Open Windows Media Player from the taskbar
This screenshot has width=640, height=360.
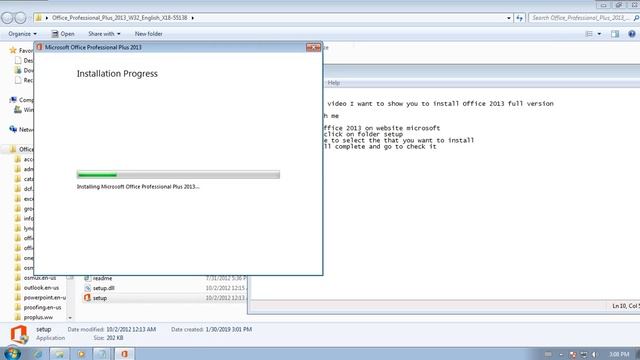click(81, 354)
